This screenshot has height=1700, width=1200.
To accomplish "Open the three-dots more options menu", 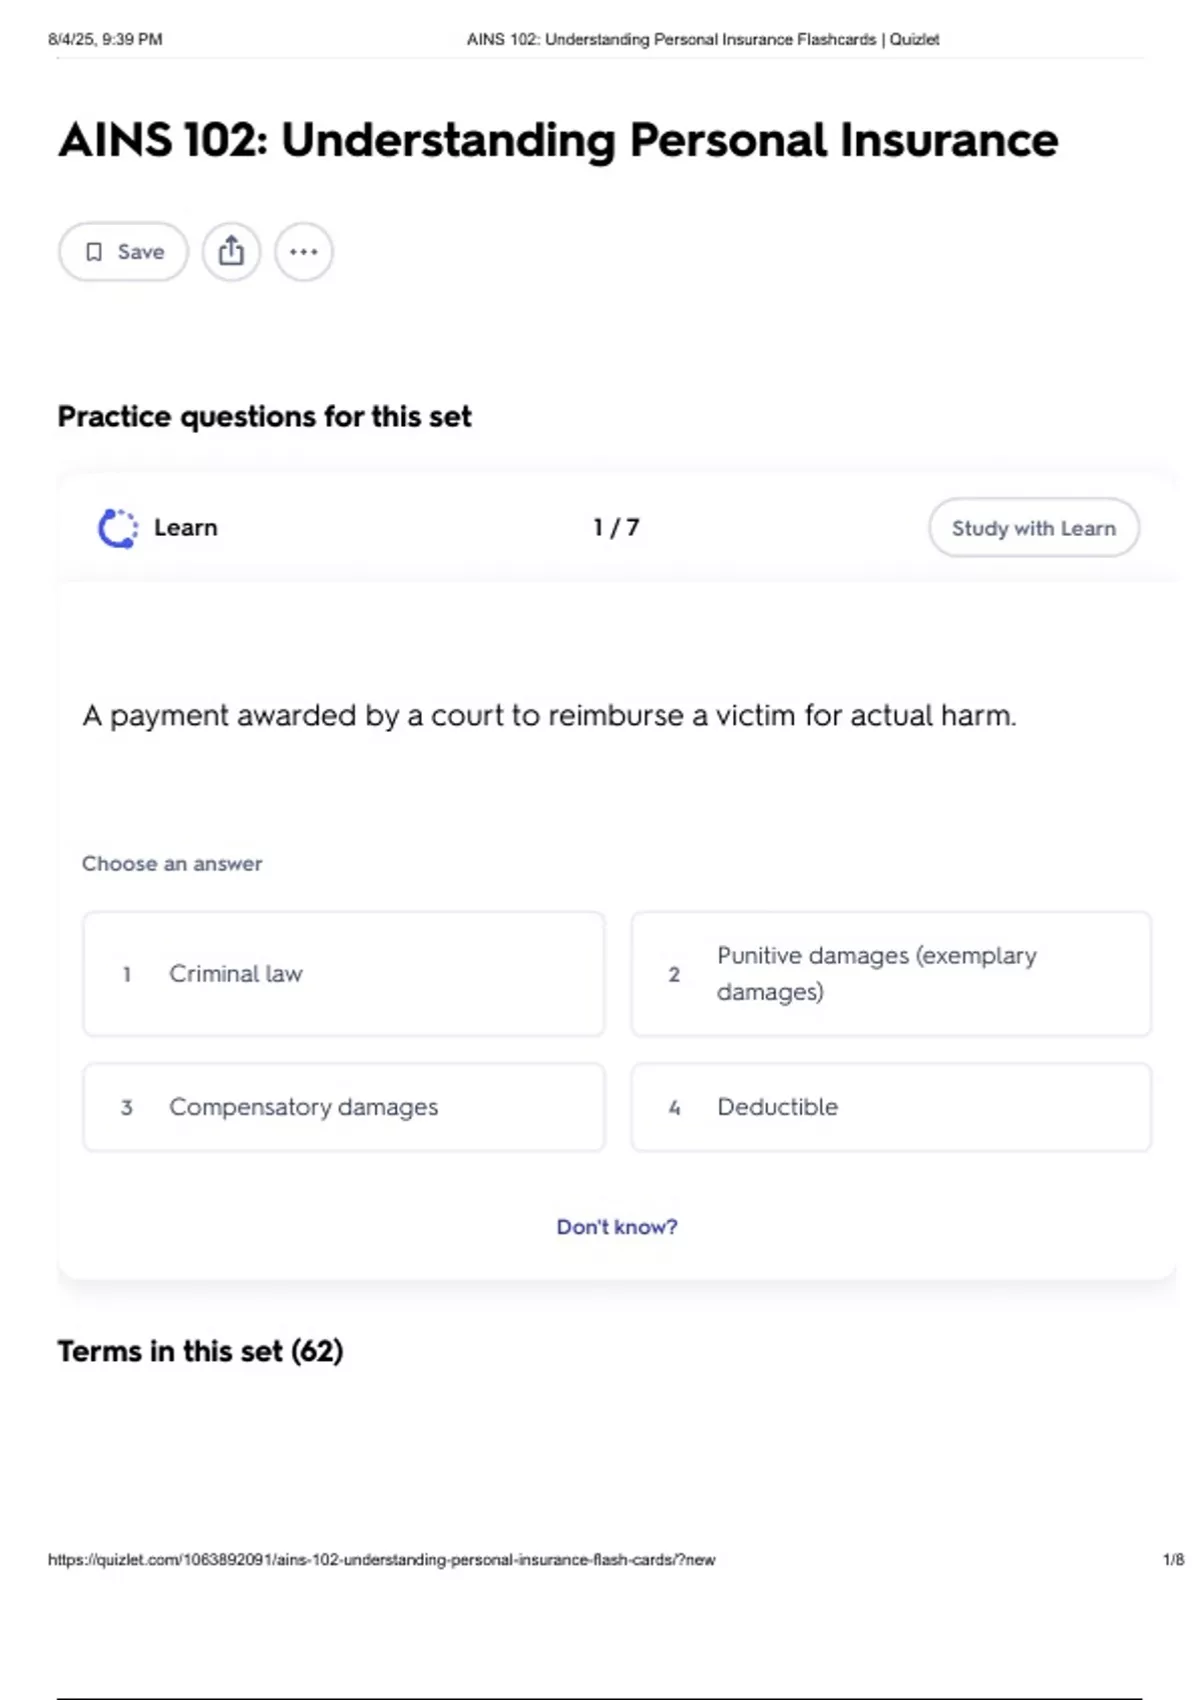I will pyautogui.click(x=304, y=252).
